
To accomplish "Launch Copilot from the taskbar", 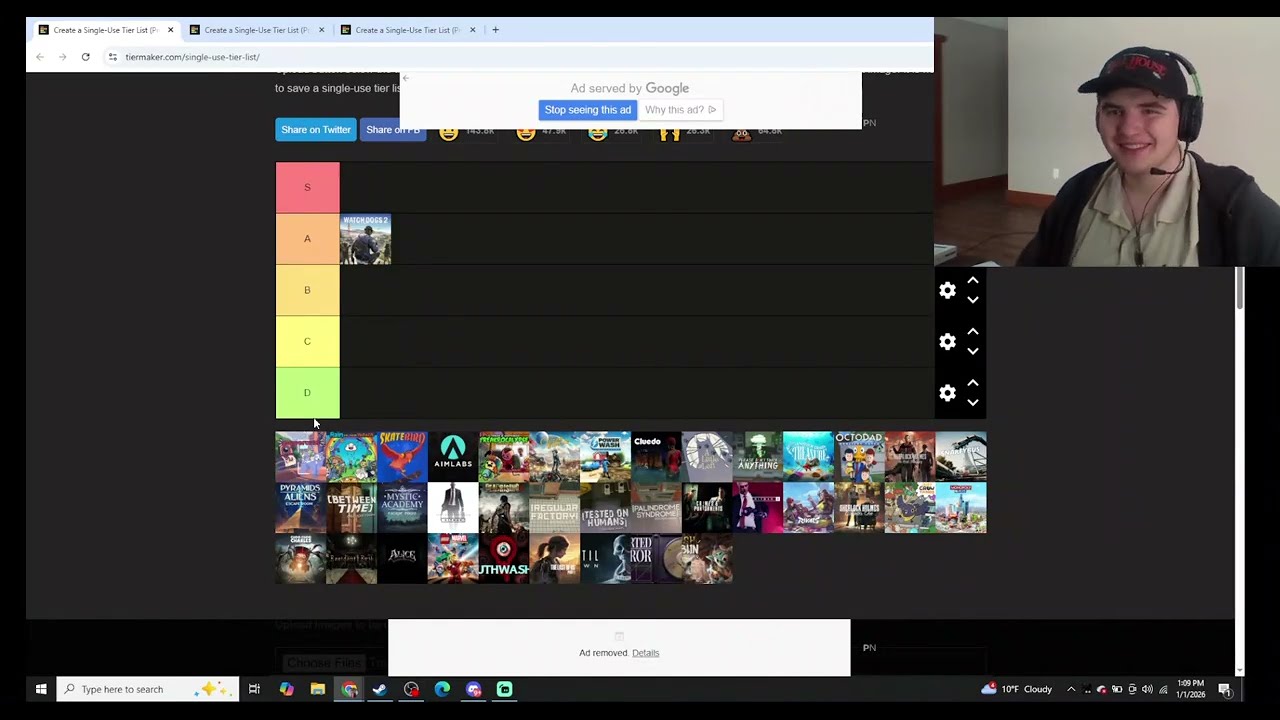I will [x=286, y=689].
